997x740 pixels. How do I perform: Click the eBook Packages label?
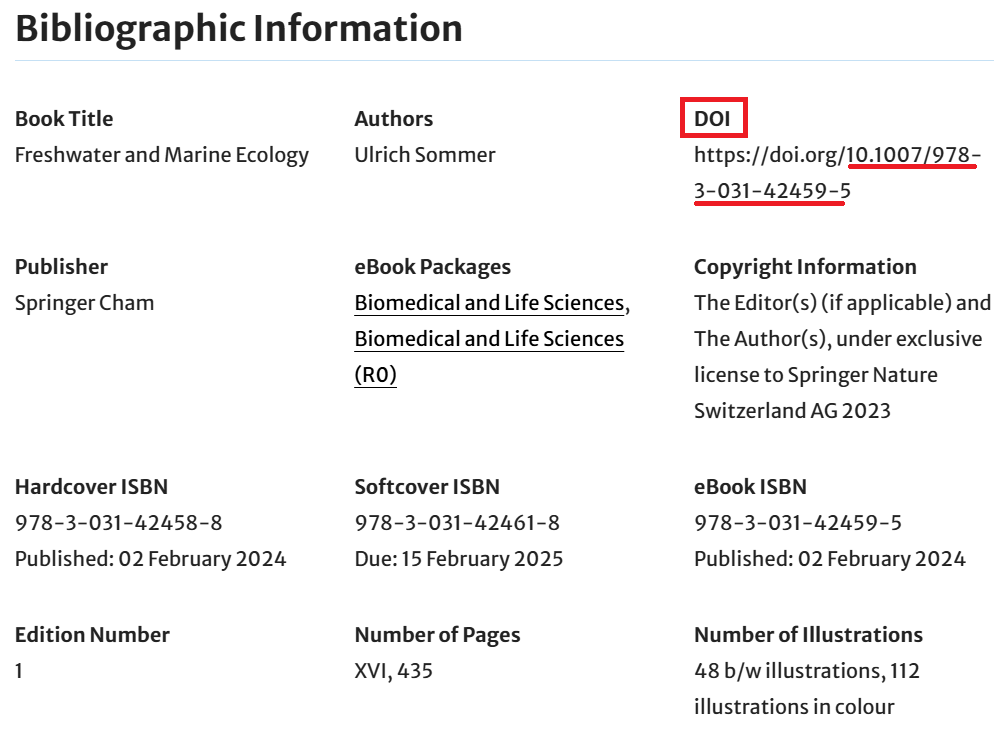coord(433,267)
